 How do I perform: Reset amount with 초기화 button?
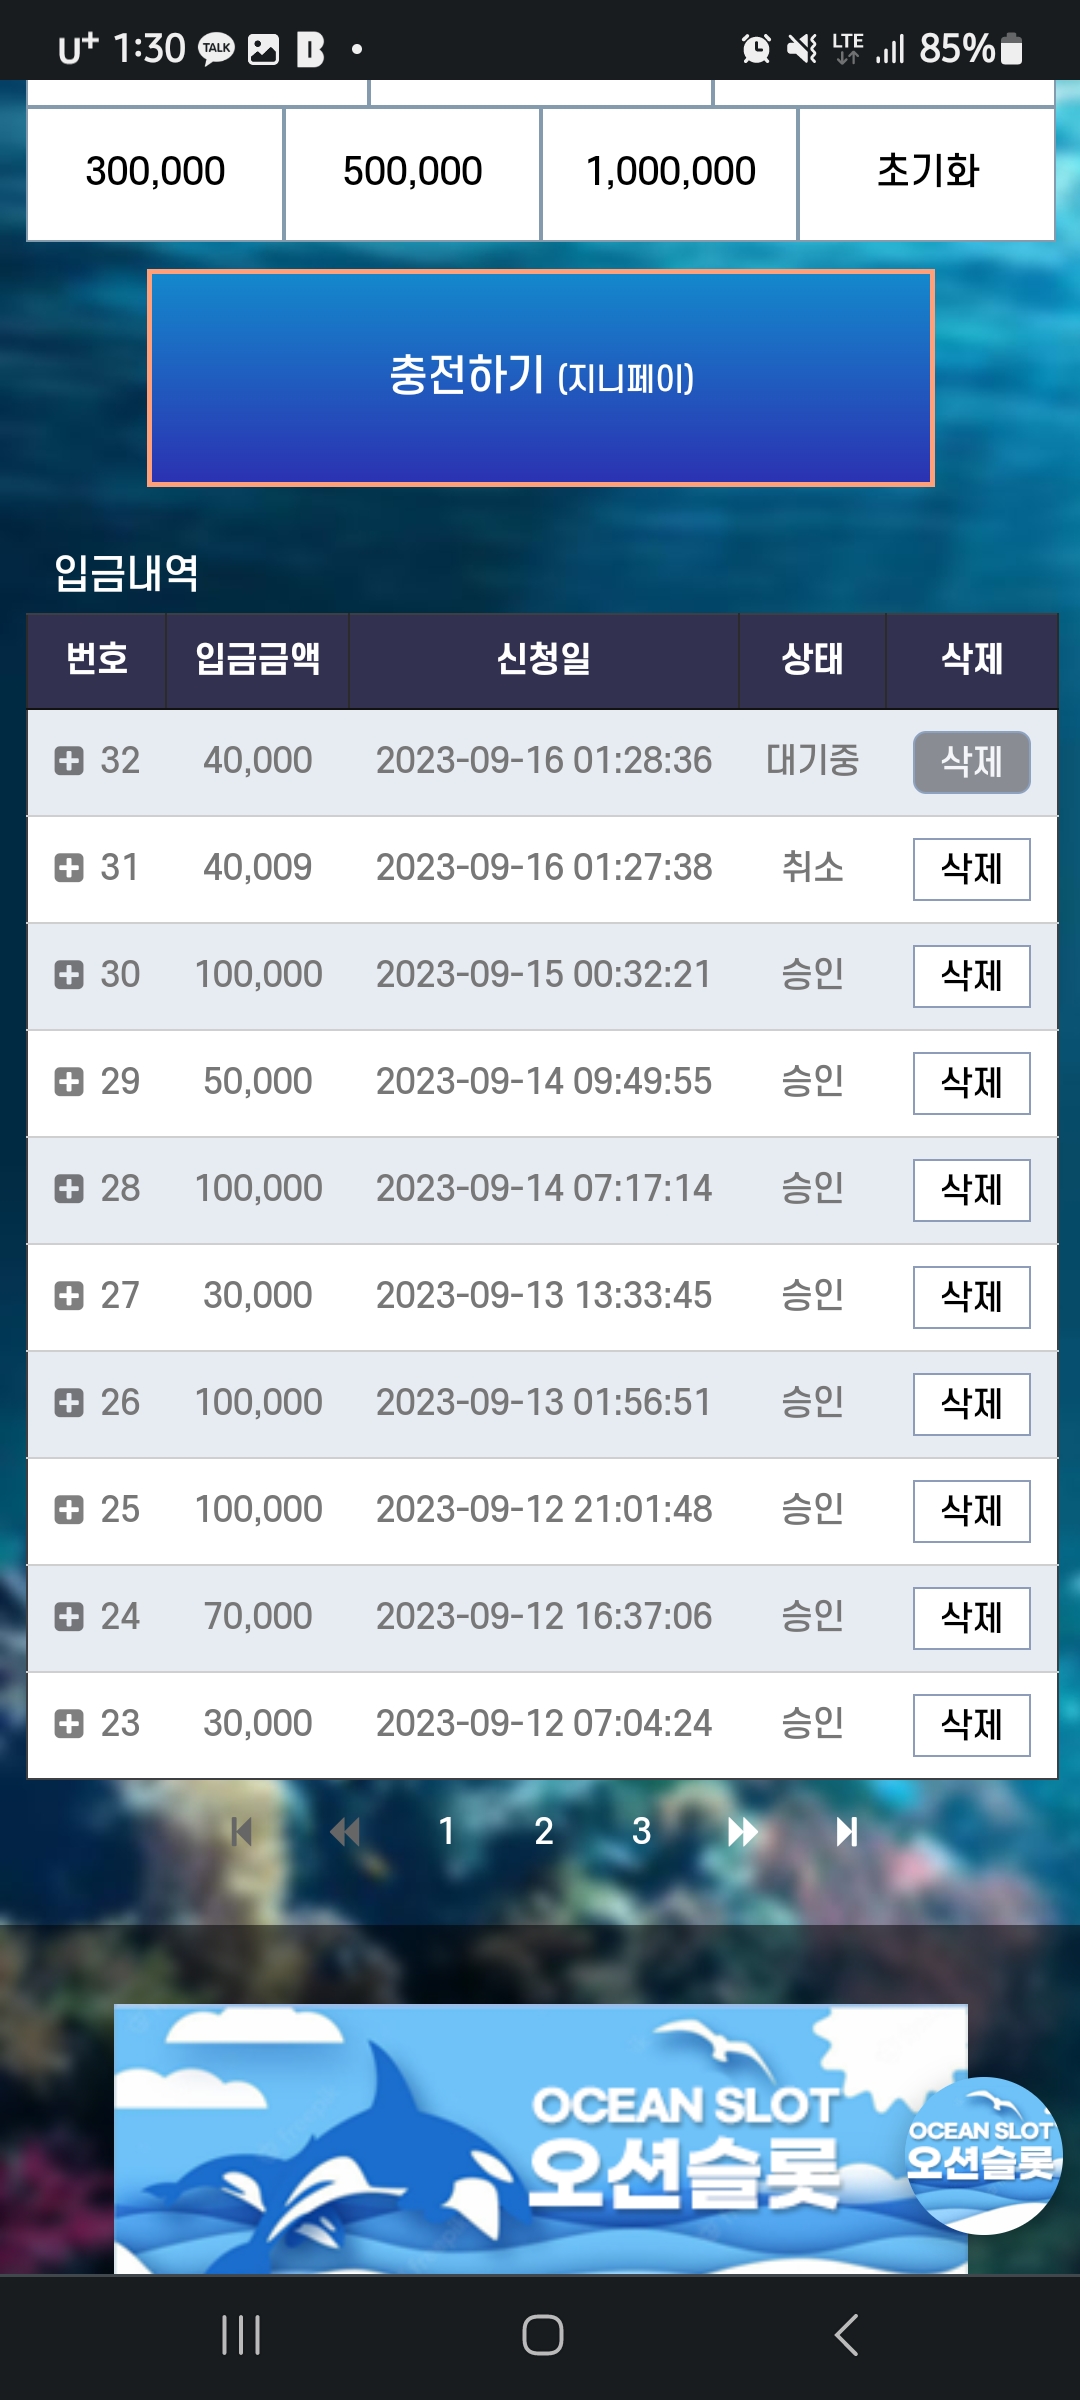(927, 172)
